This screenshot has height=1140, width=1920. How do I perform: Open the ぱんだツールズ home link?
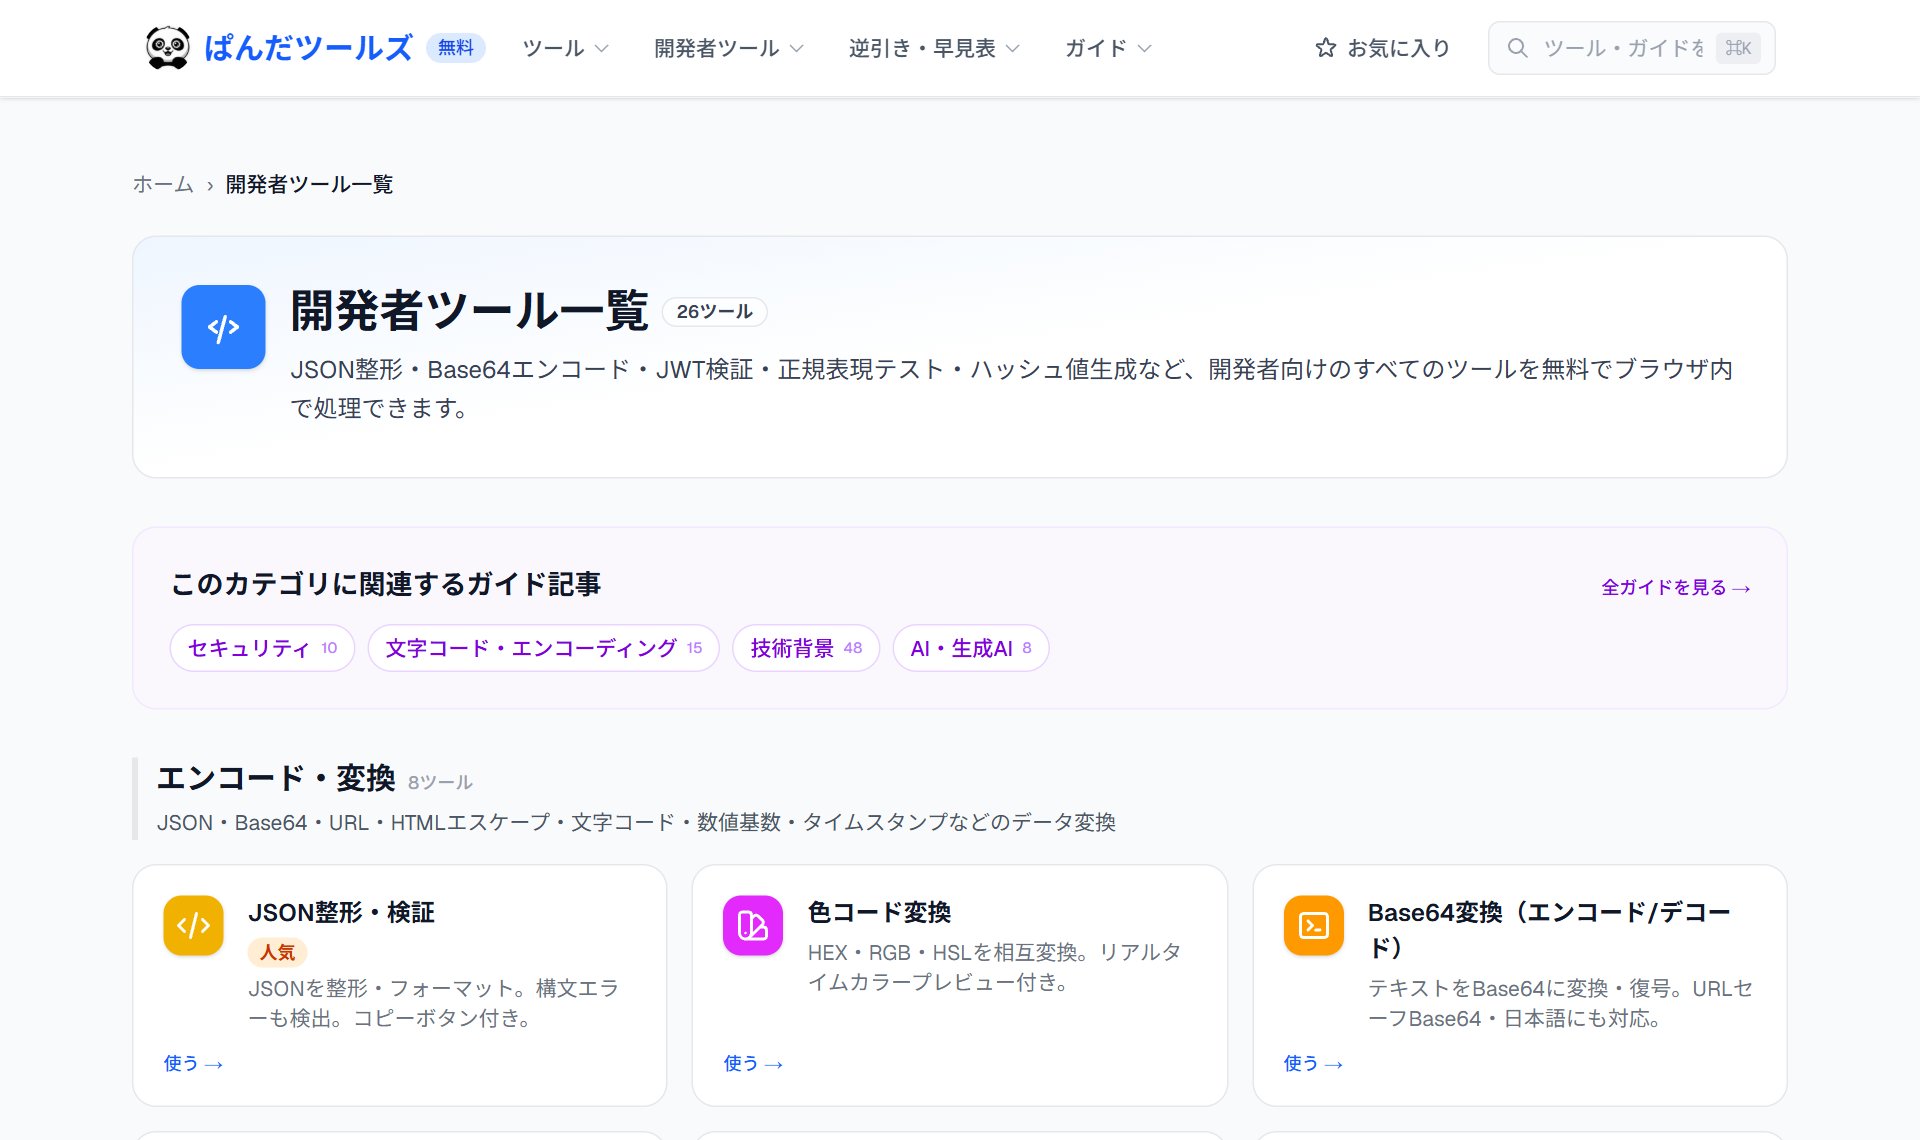point(308,47)
